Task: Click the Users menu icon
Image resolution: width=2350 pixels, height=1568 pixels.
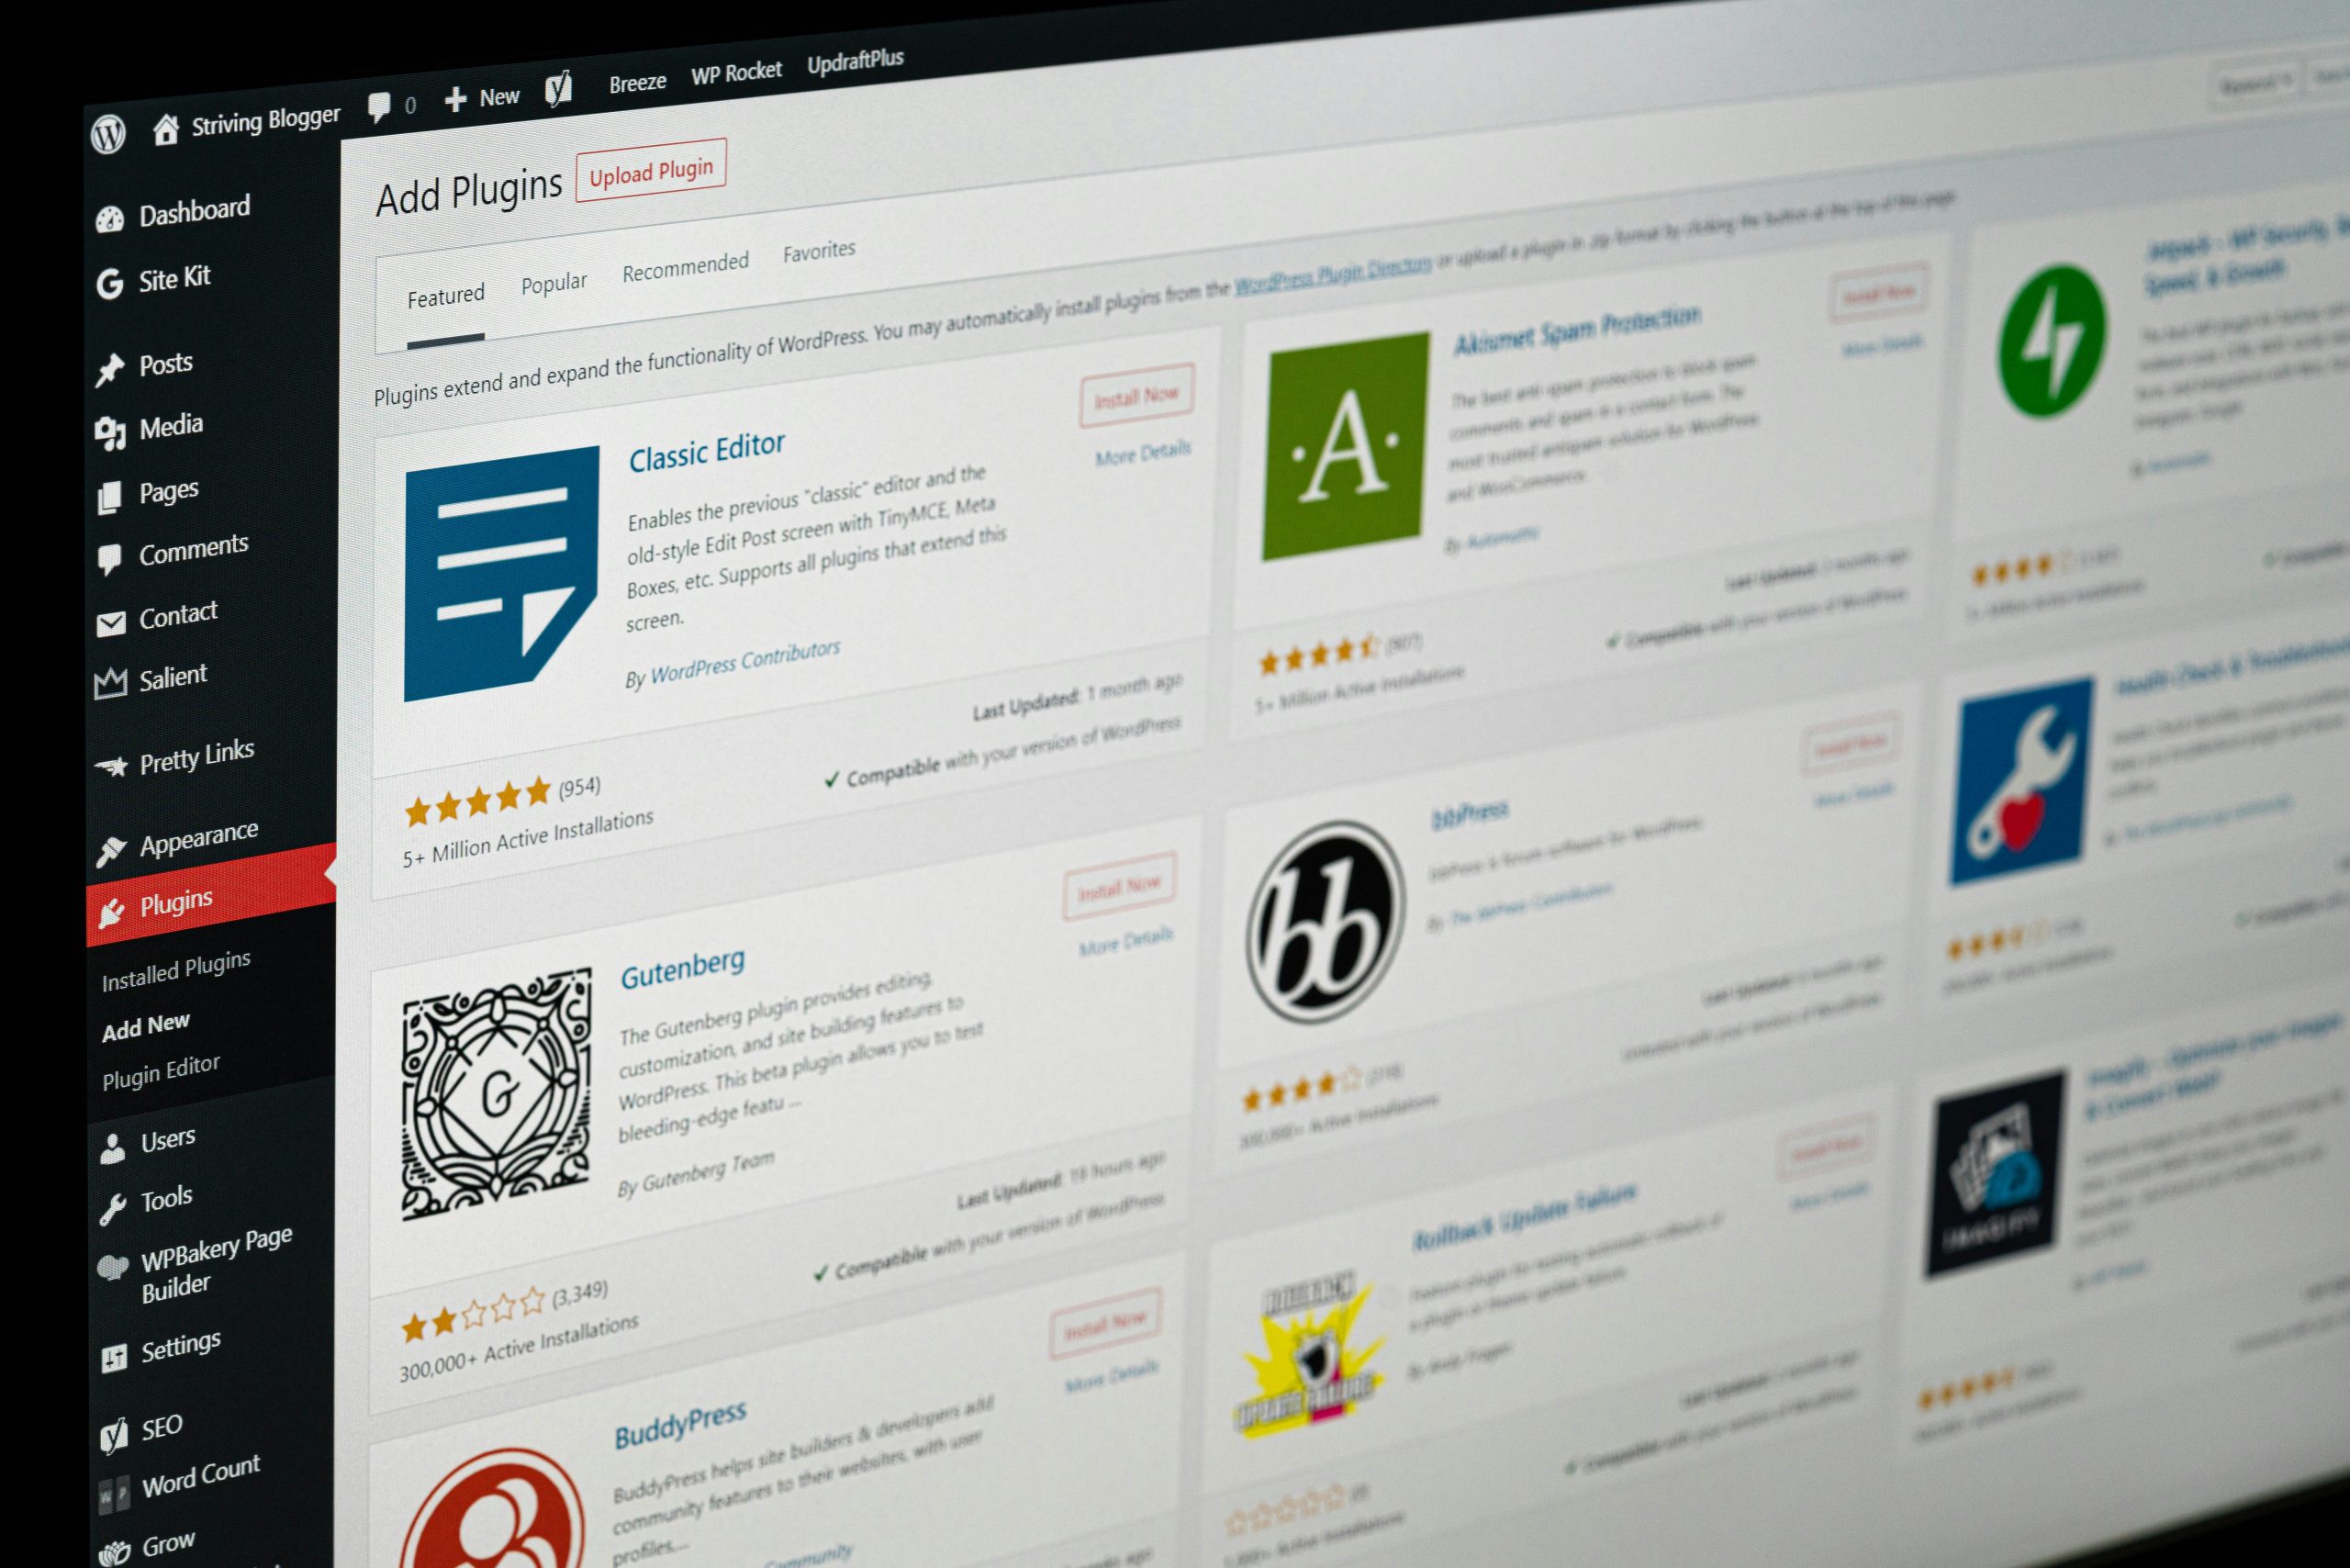Action: (112, 1139)
